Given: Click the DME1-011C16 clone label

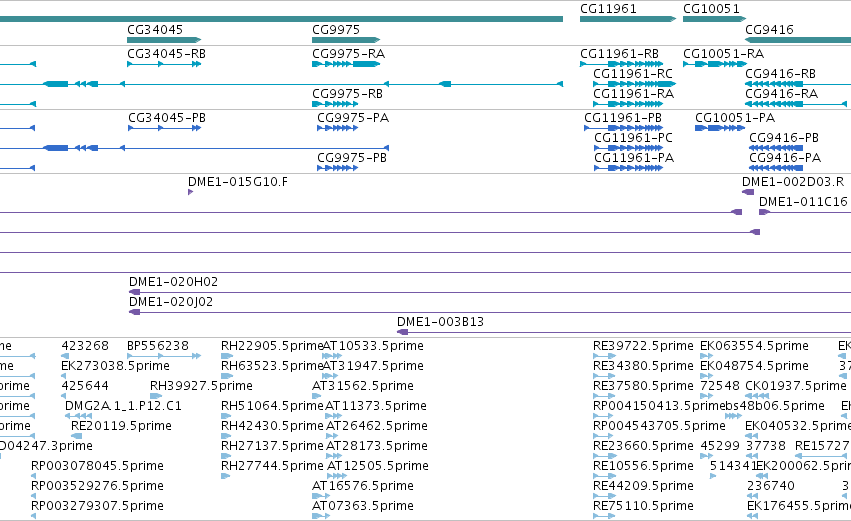Looking at the screenshot, I should 803,202.
